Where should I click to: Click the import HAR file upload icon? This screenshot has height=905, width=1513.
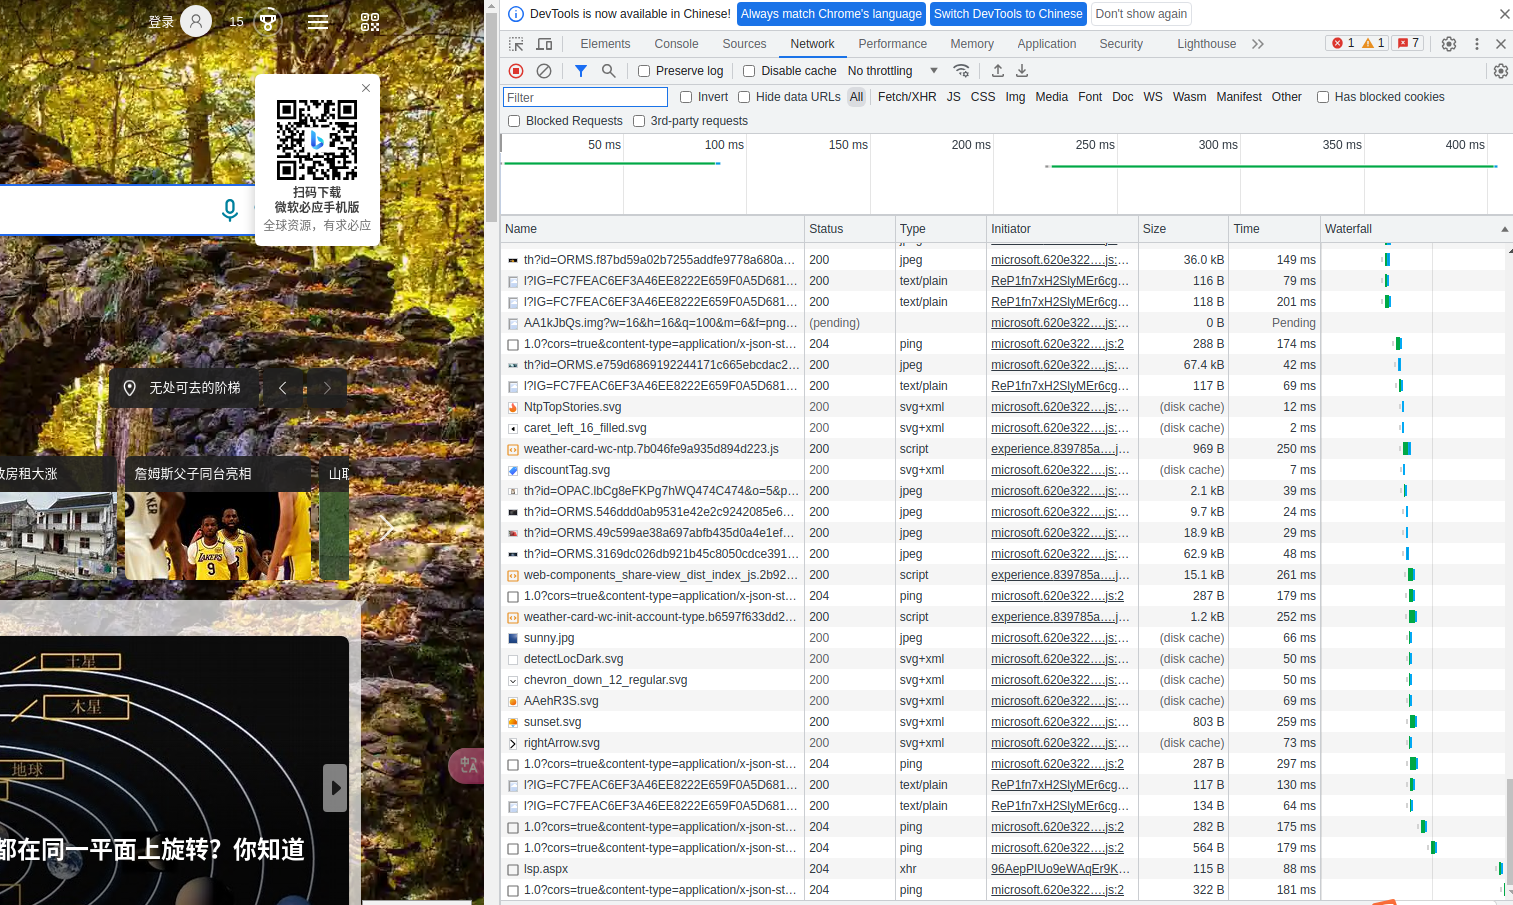(x=997, y=71)
